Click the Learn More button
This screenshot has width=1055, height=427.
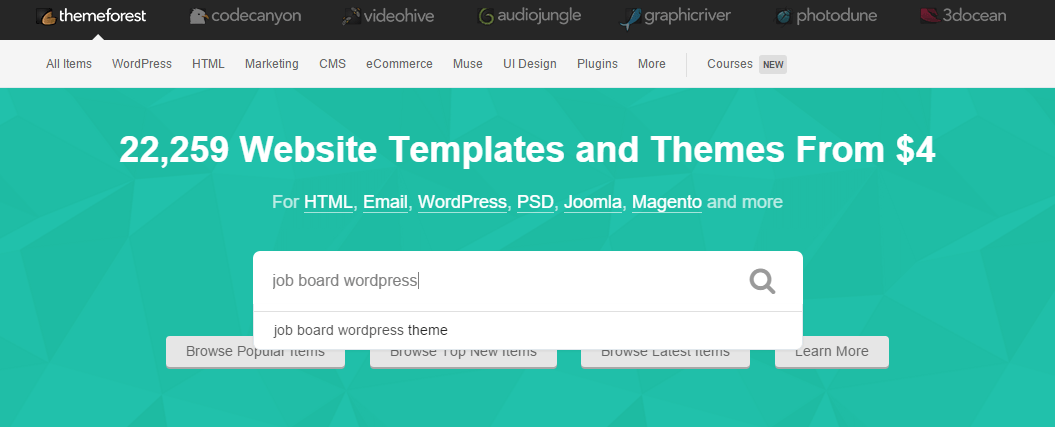[x=832, y=352]
